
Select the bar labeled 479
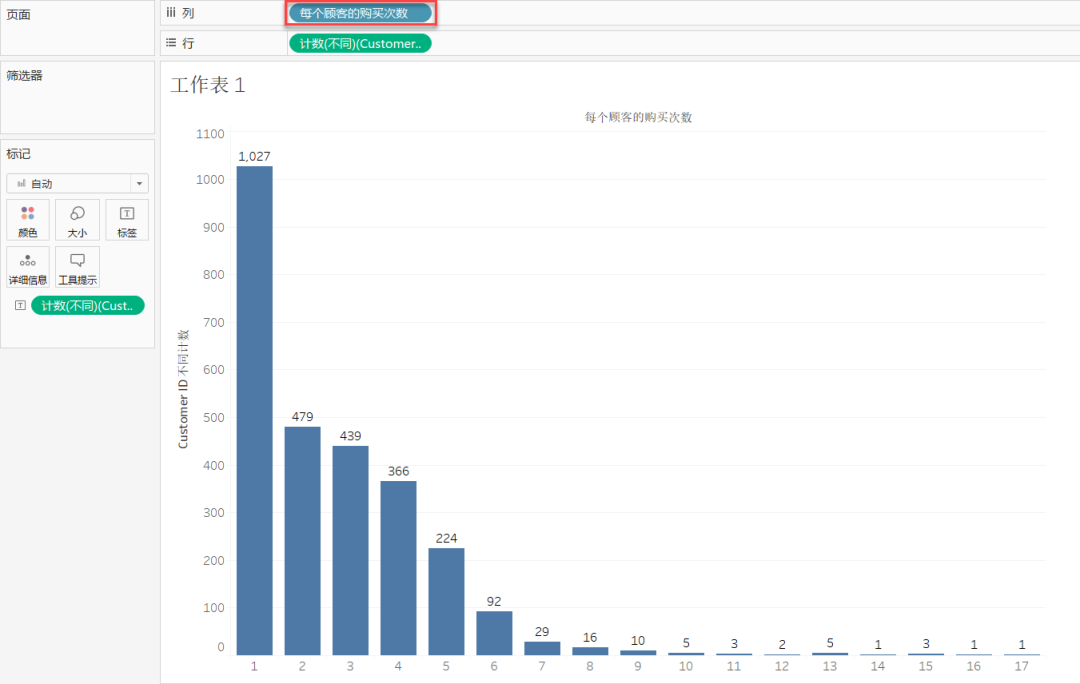[302, 540]
